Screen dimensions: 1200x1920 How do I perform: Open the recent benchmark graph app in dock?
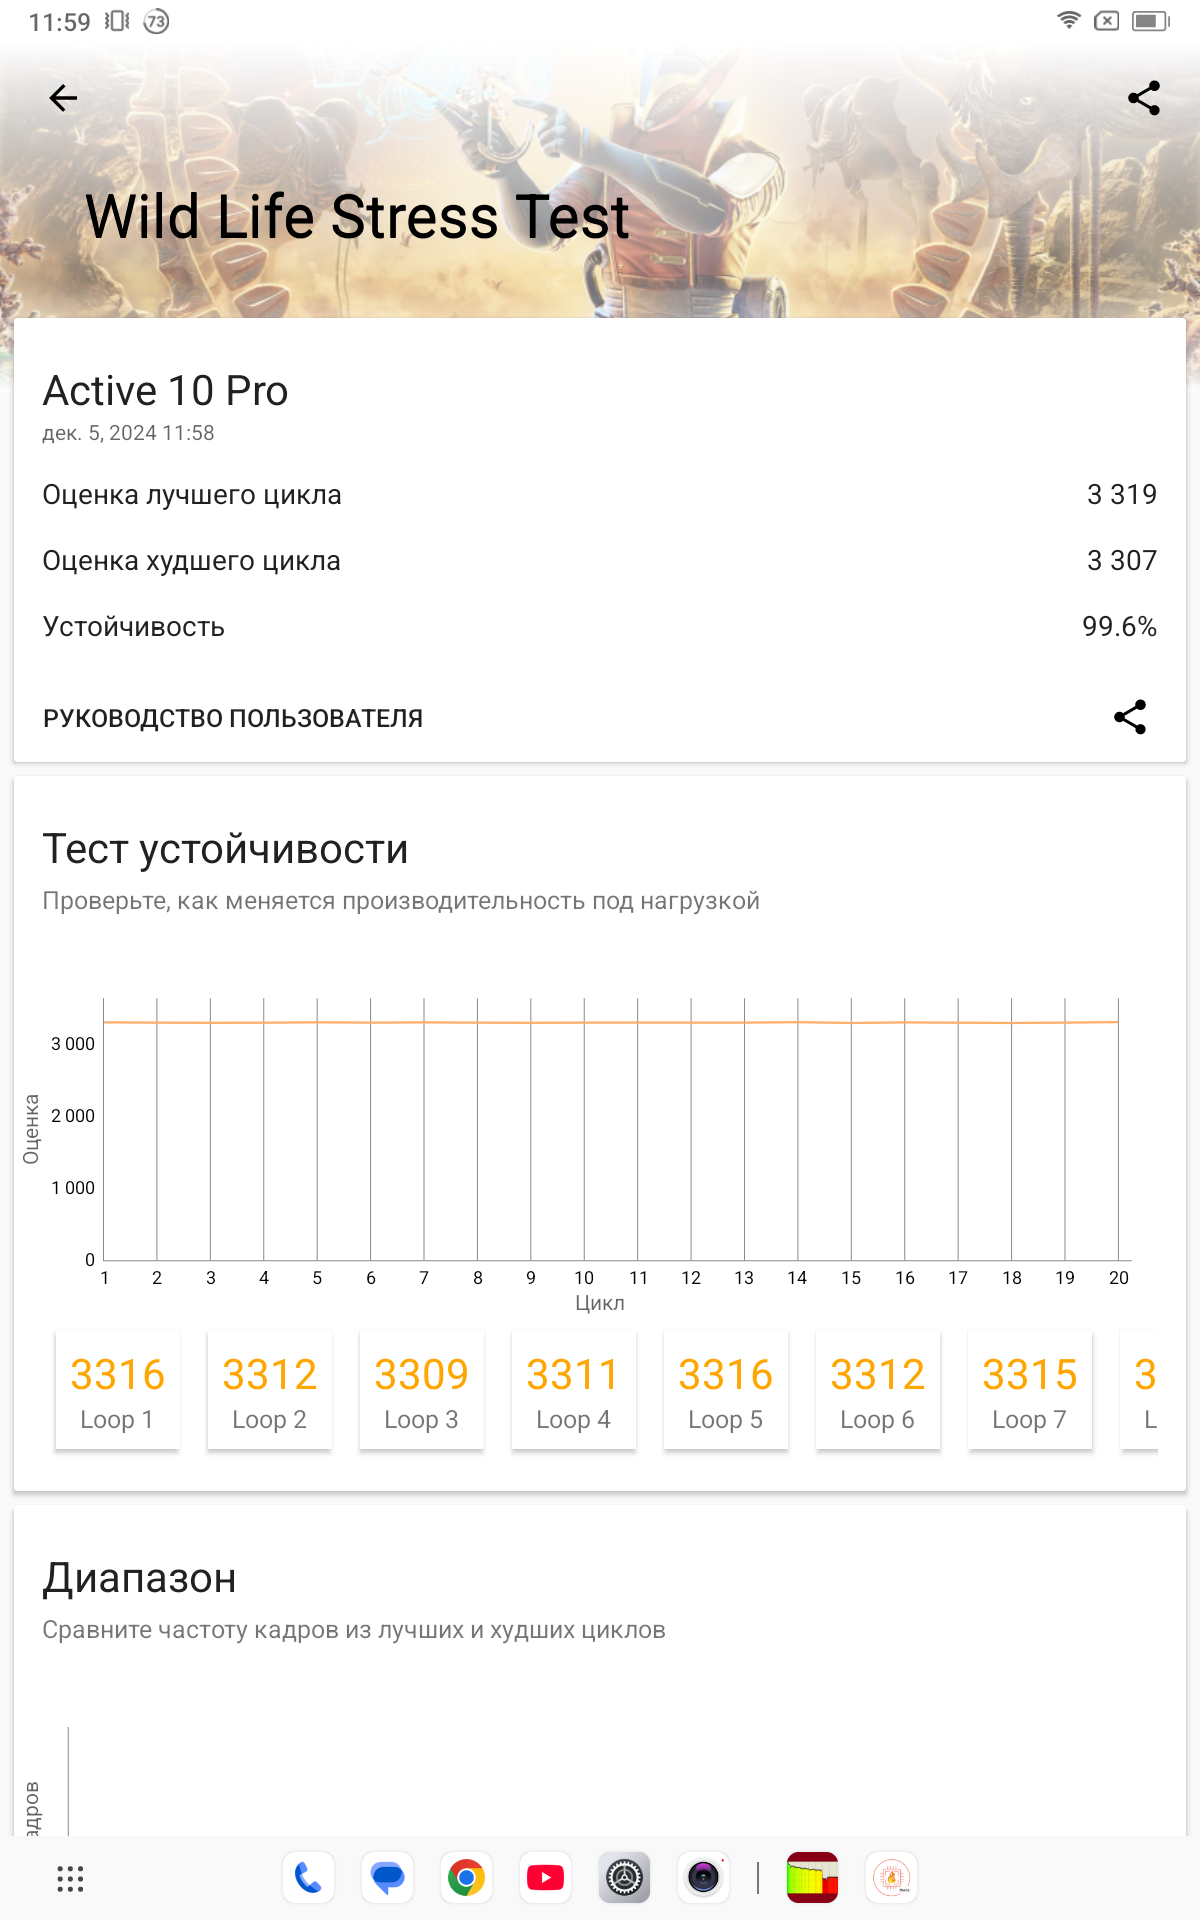coord(812,1878)
